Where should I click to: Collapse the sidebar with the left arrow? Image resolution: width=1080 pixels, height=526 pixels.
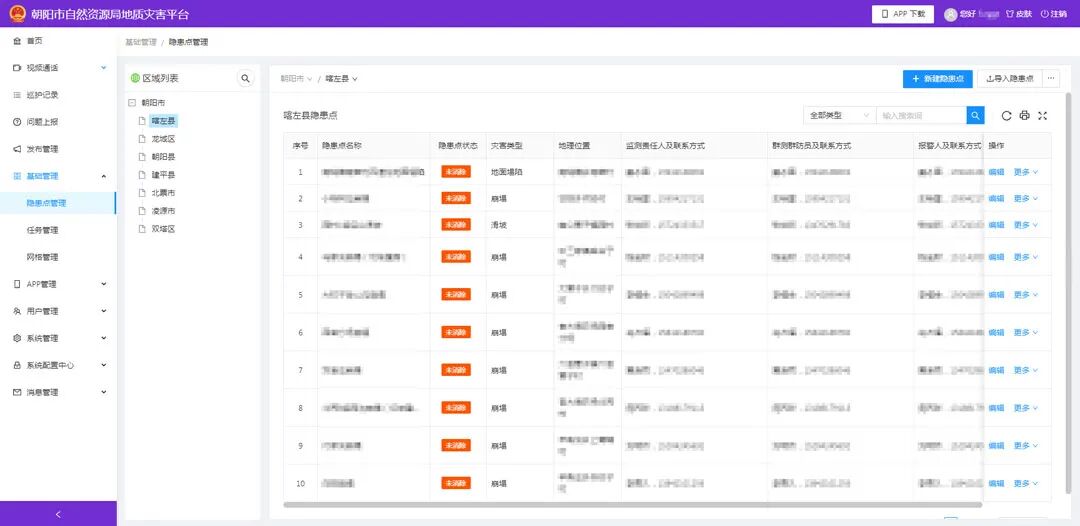click(58, 514)
